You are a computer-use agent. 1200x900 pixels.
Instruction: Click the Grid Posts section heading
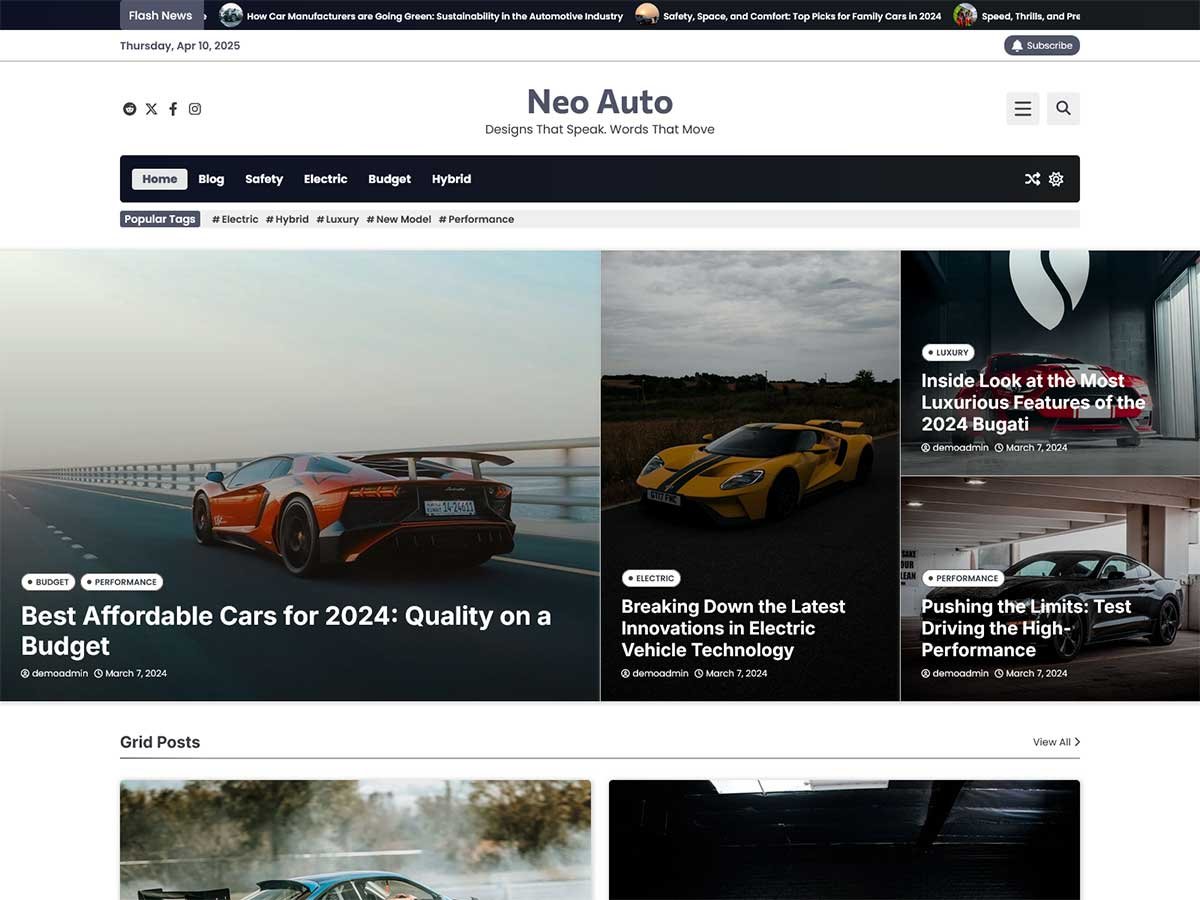160,742
